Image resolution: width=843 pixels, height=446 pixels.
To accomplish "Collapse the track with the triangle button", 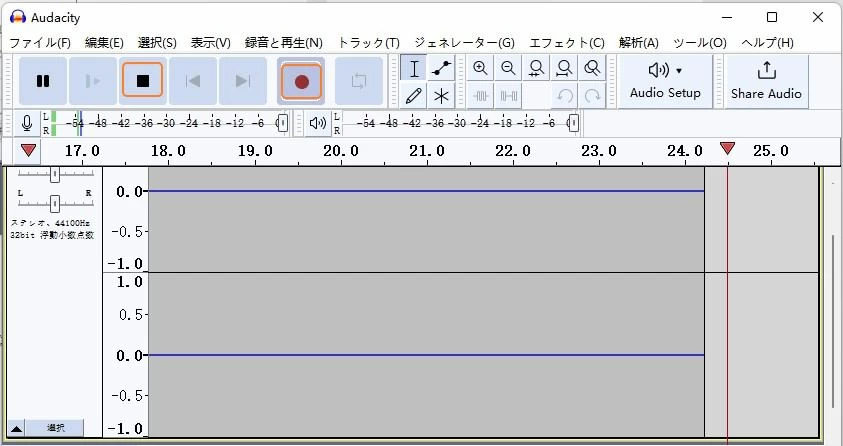I will pyautogui.click(x=18, y=428).
